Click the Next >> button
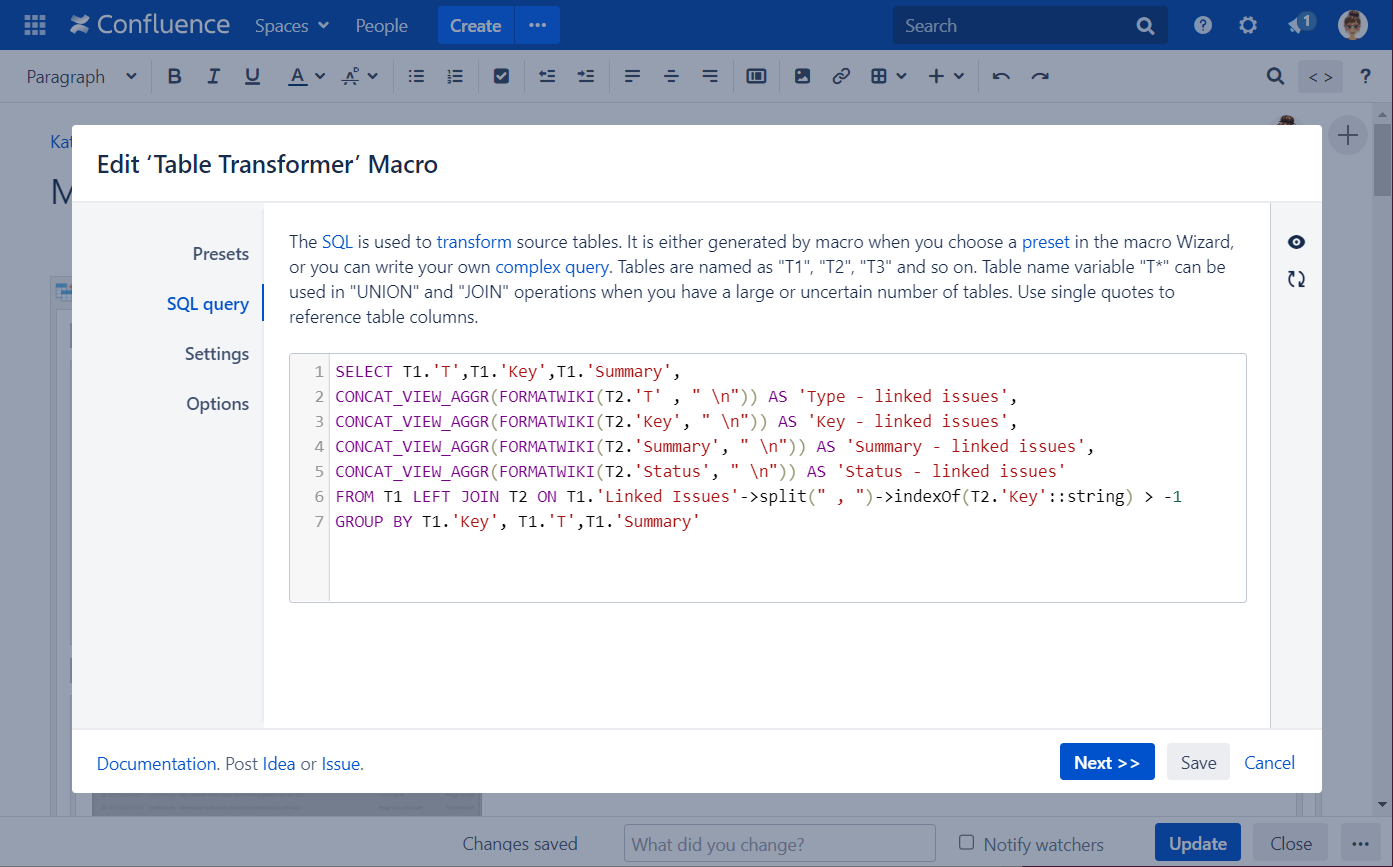Viewport: 1393px width, 867px height. coord(1106,763)
